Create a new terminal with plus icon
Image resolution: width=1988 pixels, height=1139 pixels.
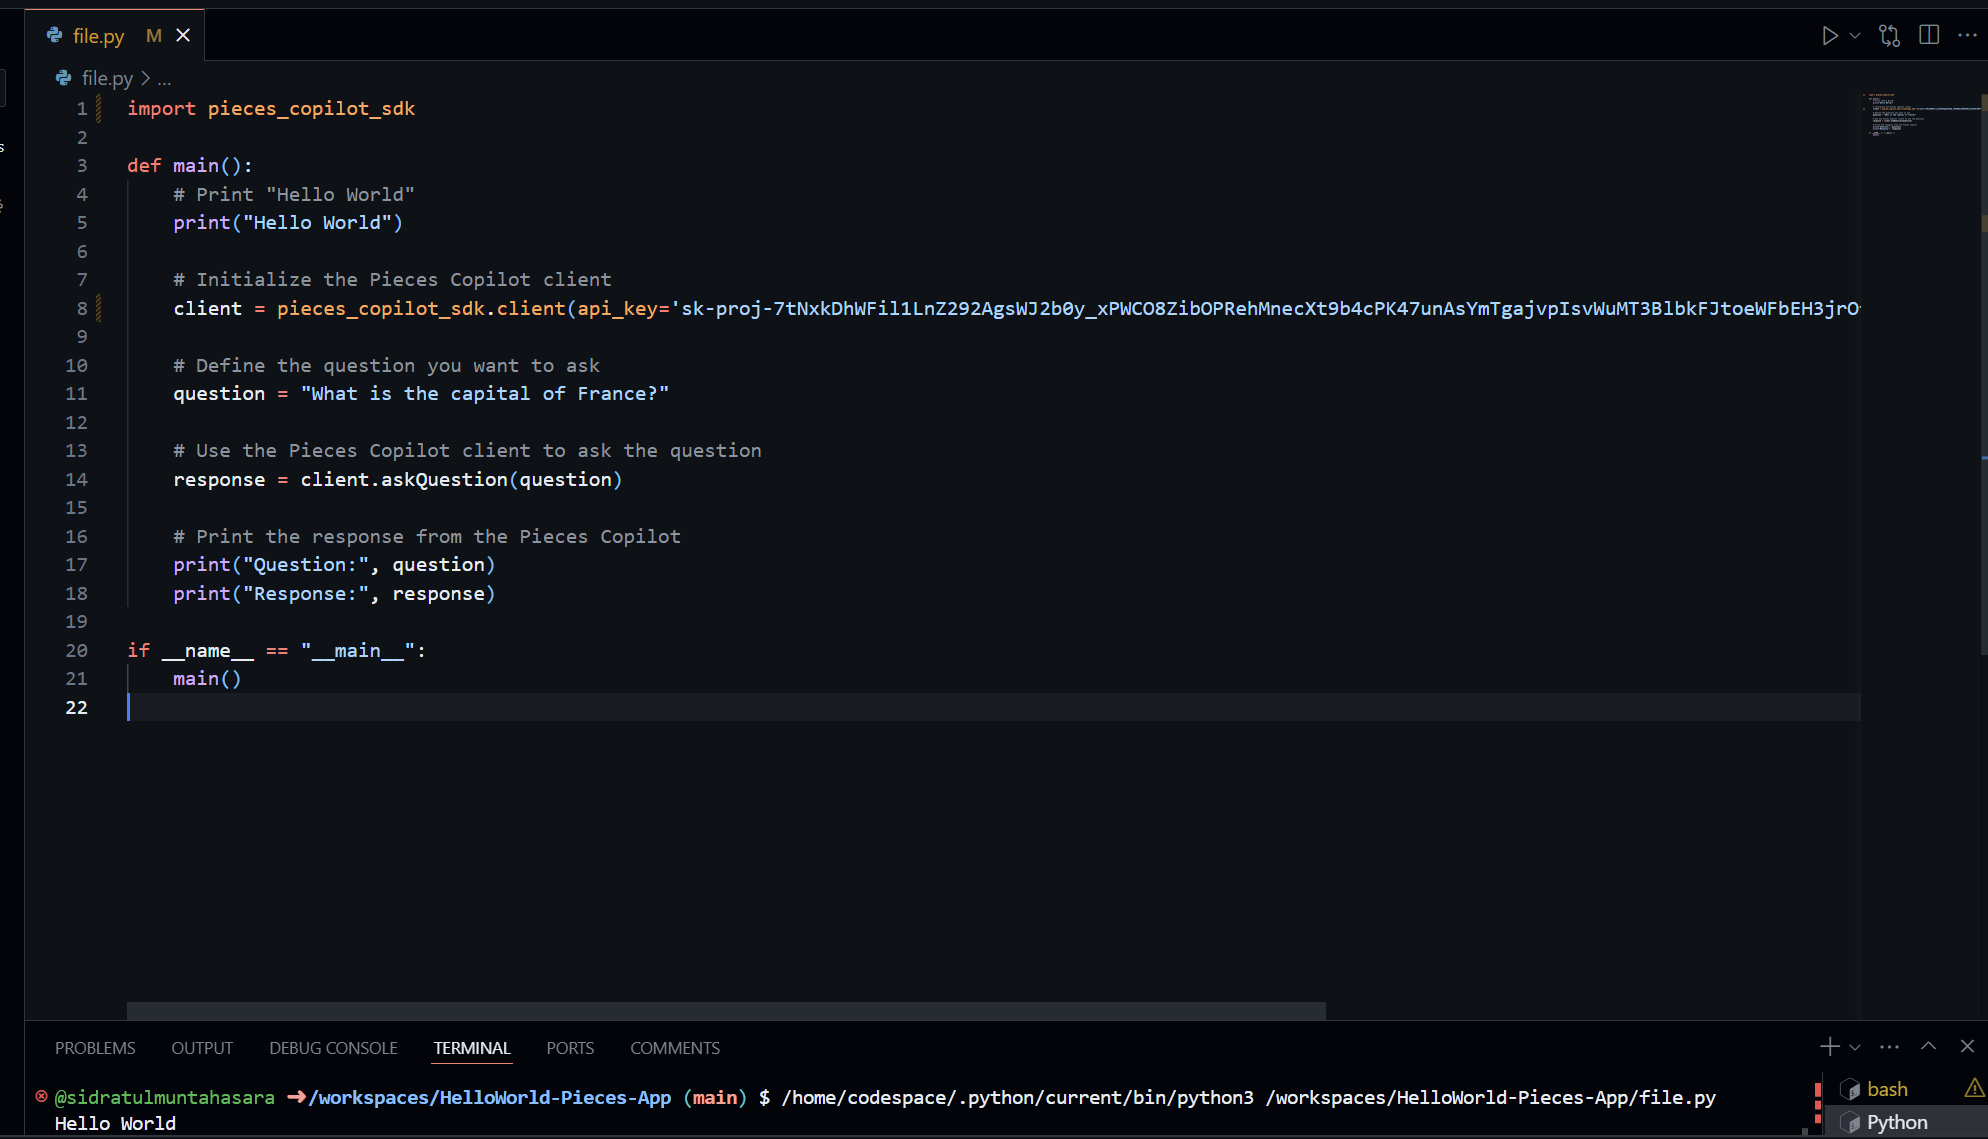1829,1047
